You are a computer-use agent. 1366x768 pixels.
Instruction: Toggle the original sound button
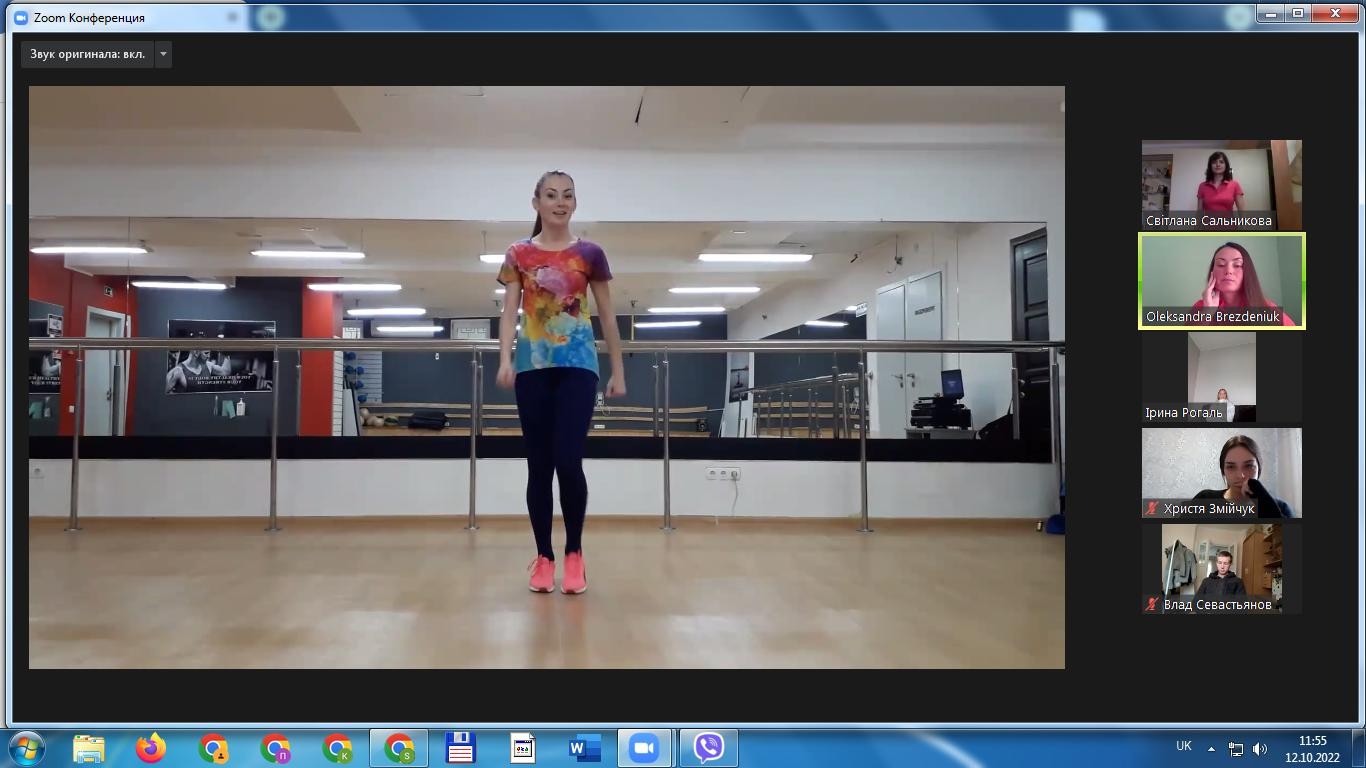pos(87,54)
